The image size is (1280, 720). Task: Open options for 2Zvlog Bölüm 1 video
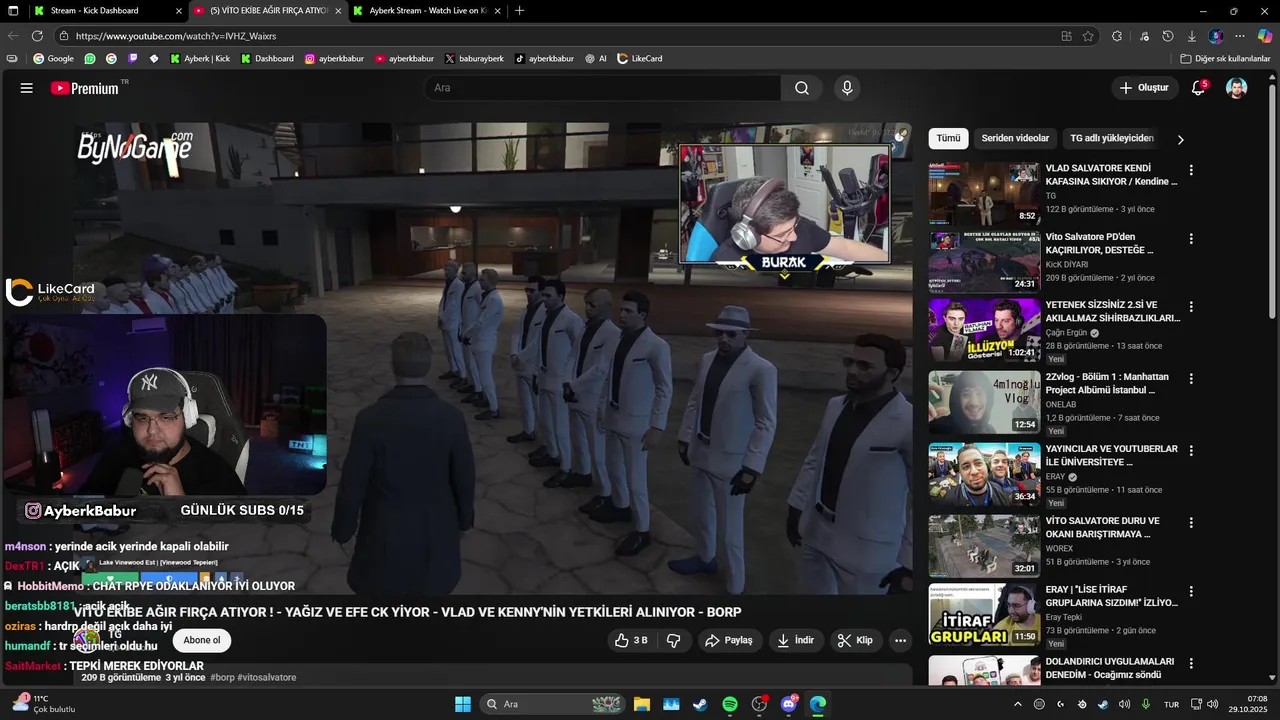1190,379
